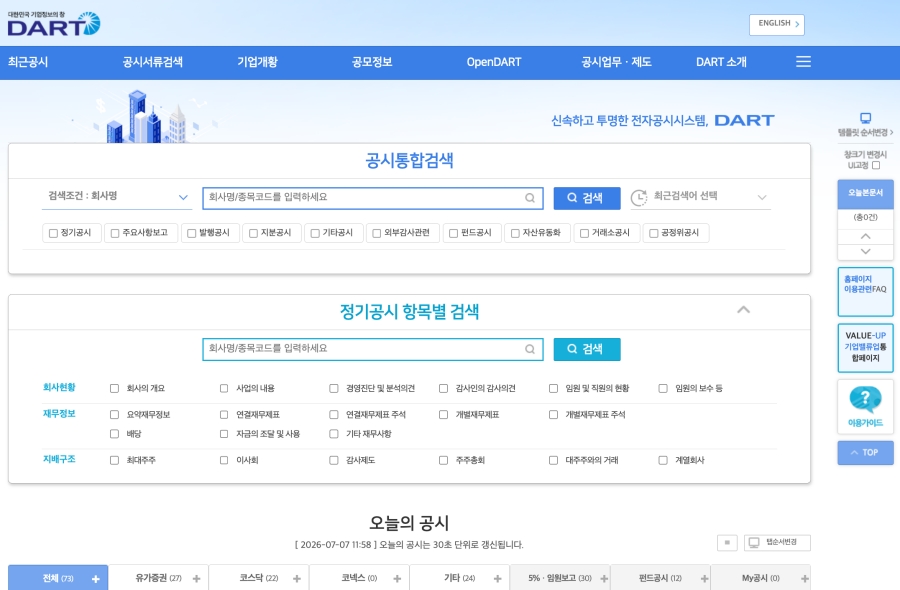The width and height of the screenshot is (900, 590).
Task: Switch to the 유가증권 (27) tab
Action: click(x=158, y=578)
